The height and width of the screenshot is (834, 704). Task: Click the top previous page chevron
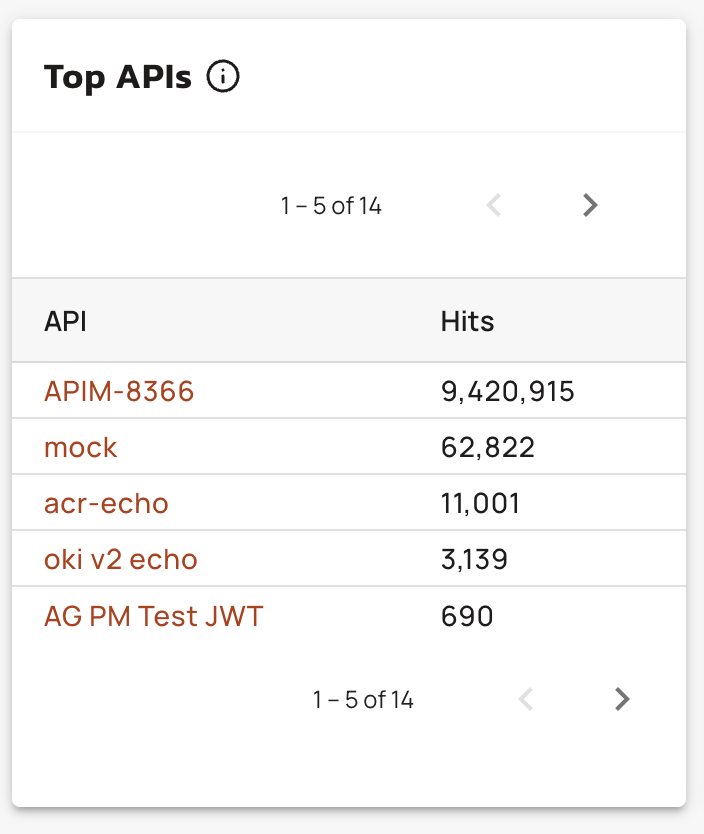coord(493,205)
